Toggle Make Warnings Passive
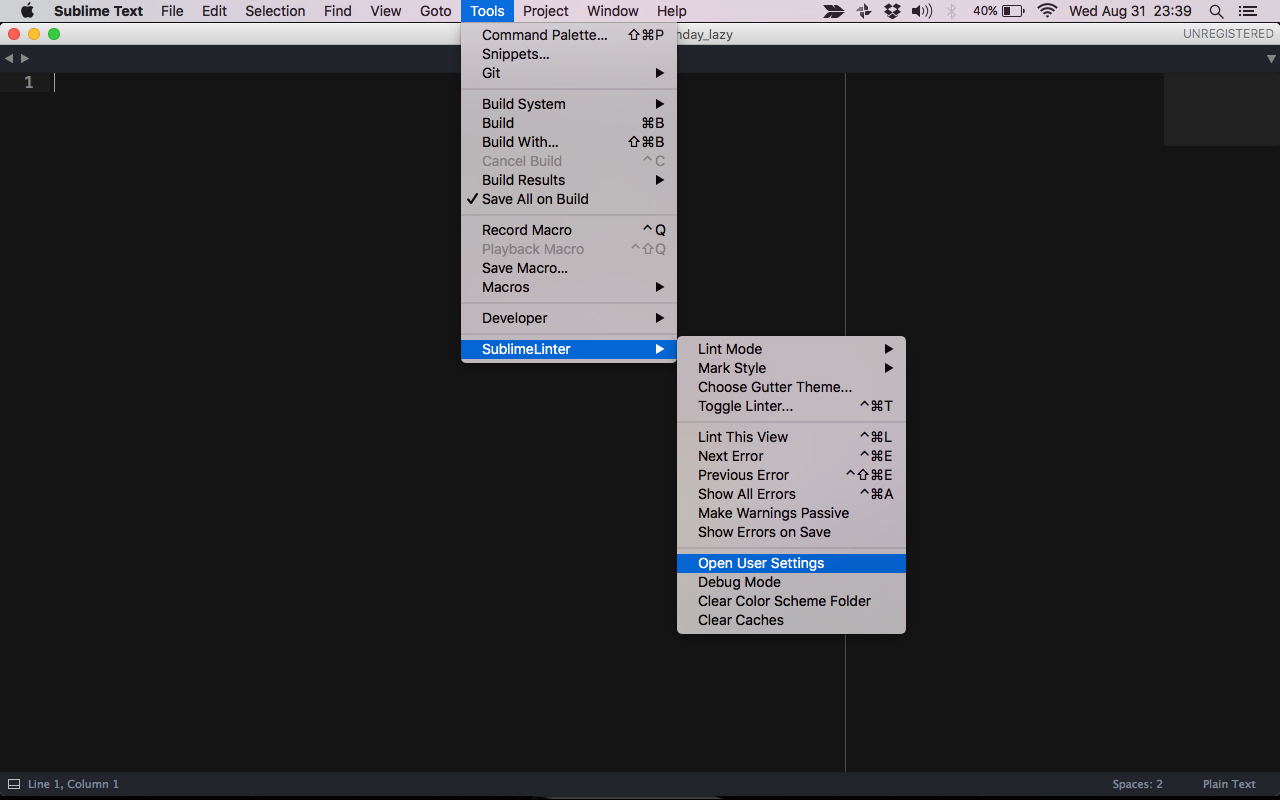Viewport: 1280px width, 800px height. (791, 513)
